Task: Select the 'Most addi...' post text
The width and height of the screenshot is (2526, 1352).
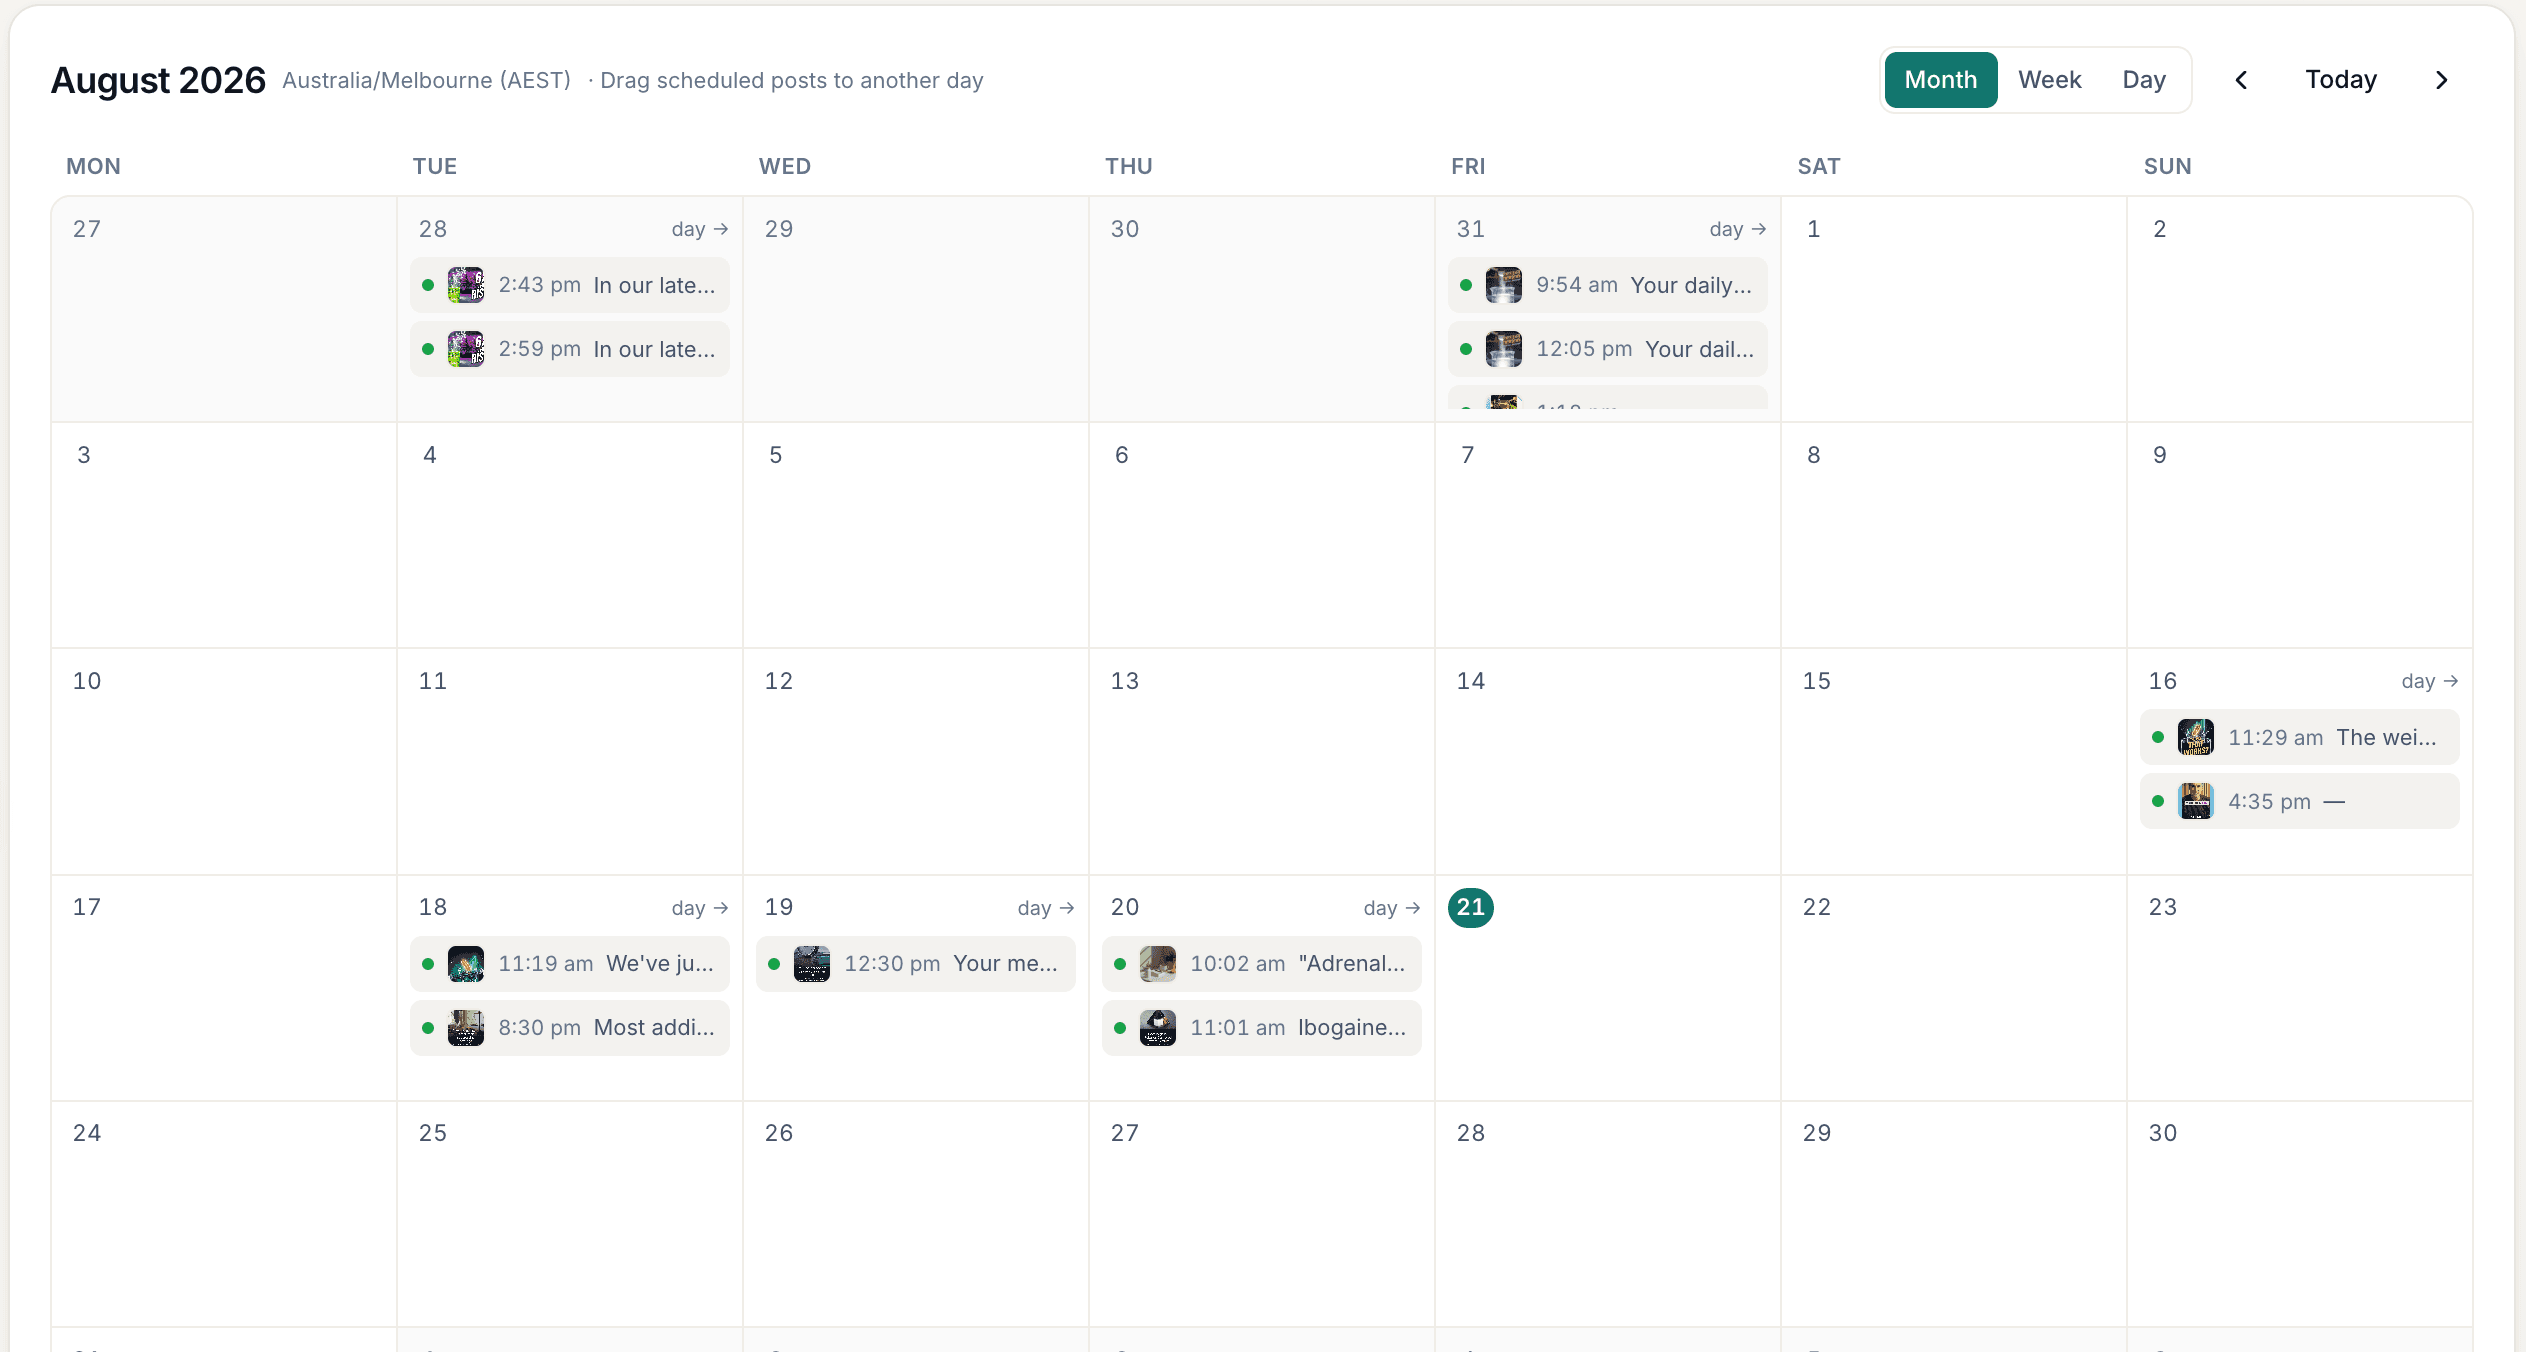Action: click(x=654, y=1028)
